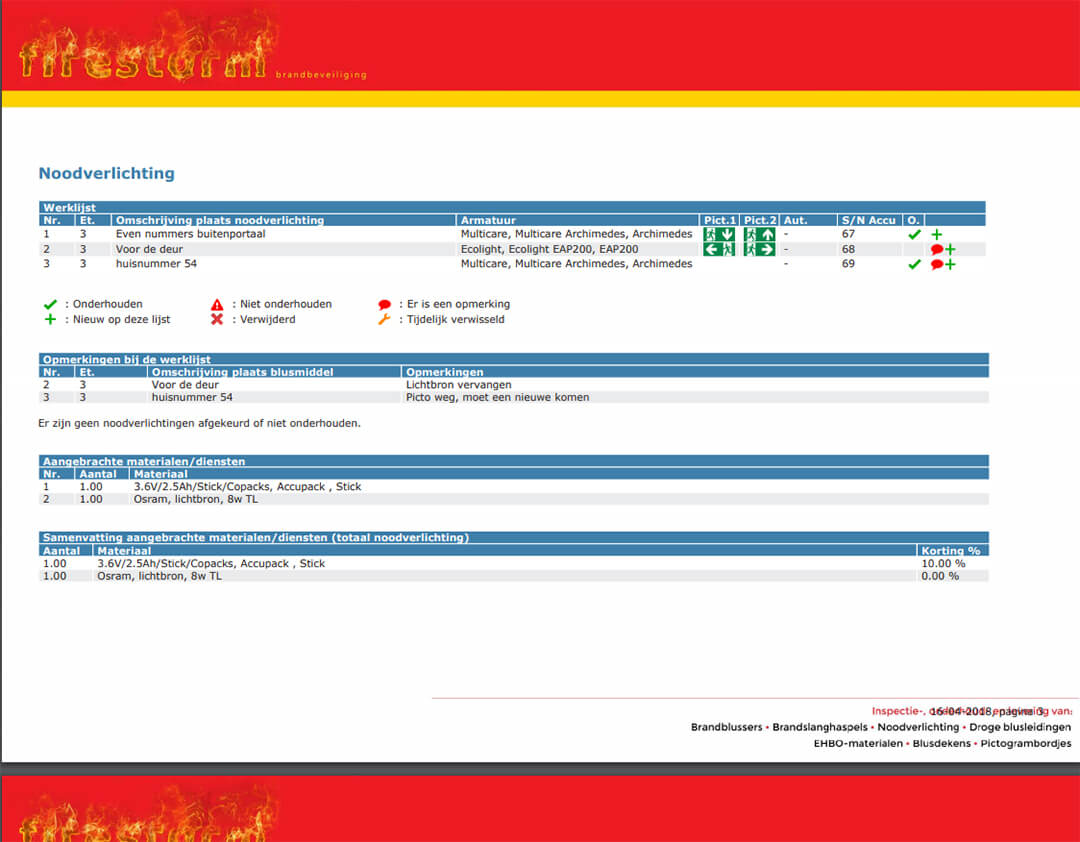
Task: Click the orange wrench 'Tijdelijk verwisseld' icon
Action: tap(384, 319)
